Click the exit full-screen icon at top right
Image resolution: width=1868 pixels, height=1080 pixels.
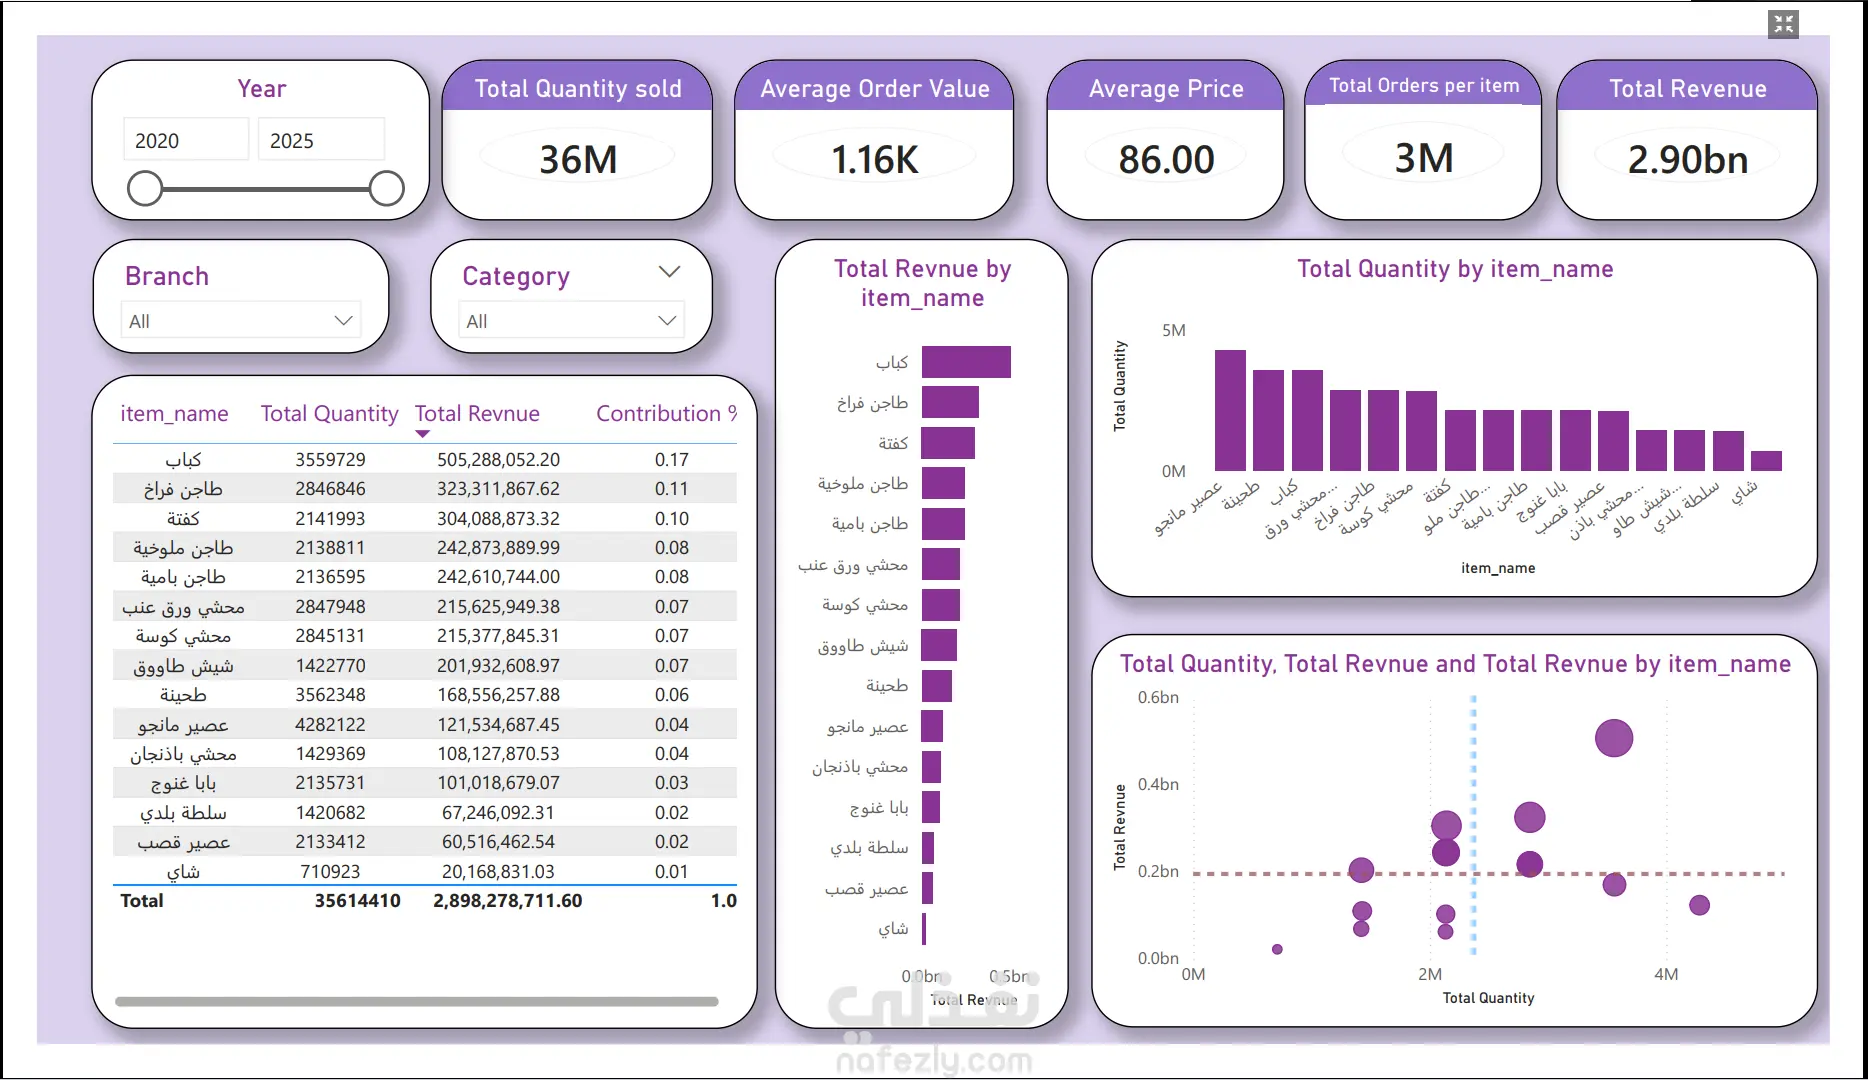pos(1783,24)
